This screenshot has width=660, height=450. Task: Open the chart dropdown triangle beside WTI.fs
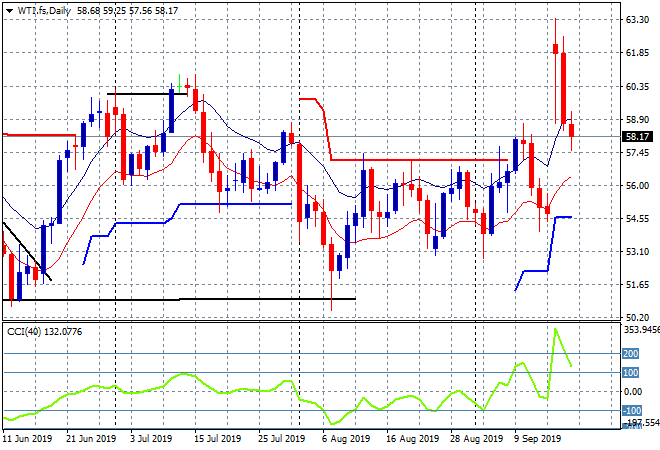point(10,11)
